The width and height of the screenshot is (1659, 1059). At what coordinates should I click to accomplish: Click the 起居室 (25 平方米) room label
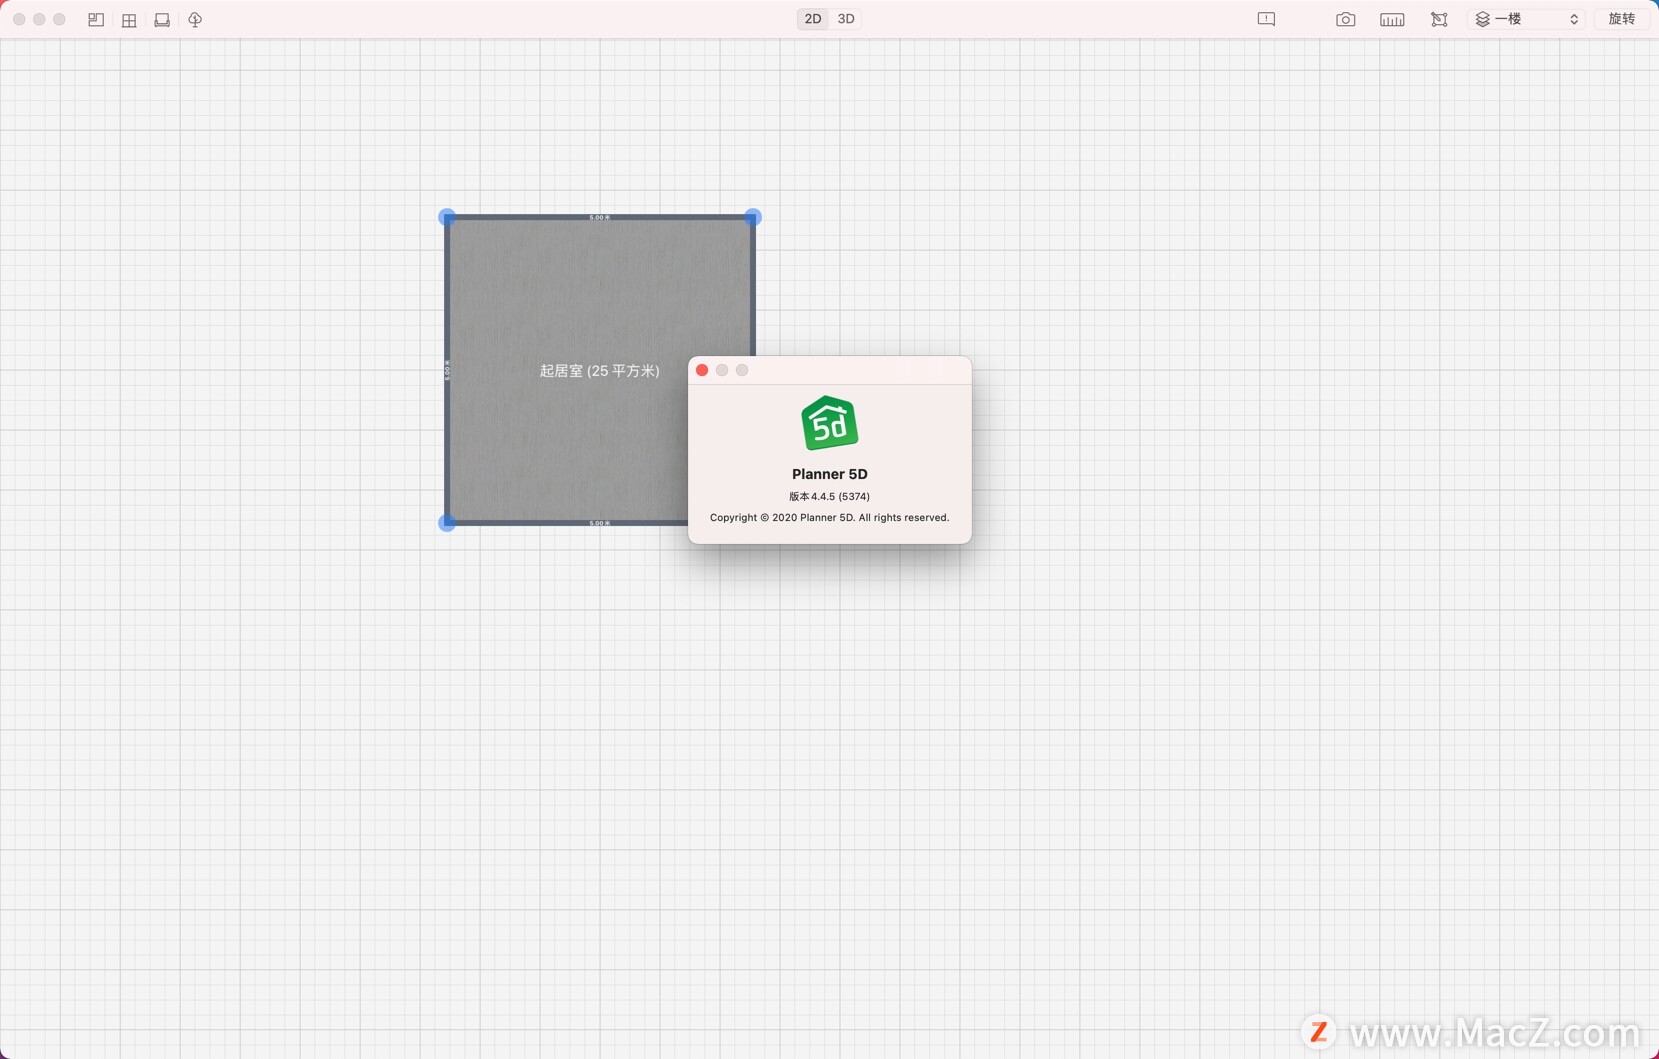[600, 371]
